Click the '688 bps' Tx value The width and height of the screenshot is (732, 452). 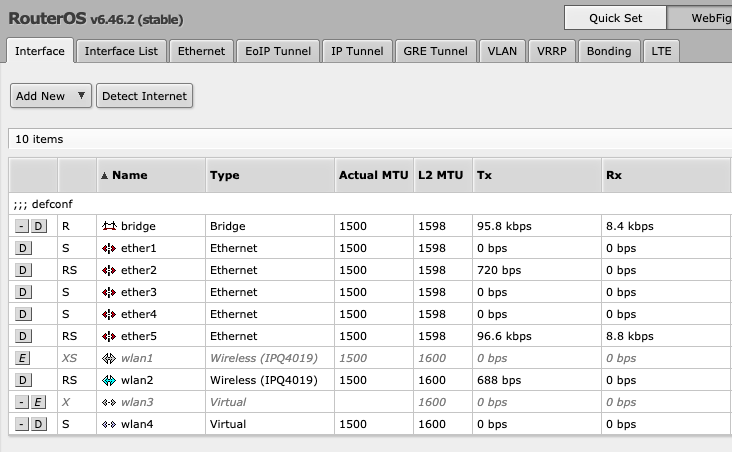tap(499, 381)
